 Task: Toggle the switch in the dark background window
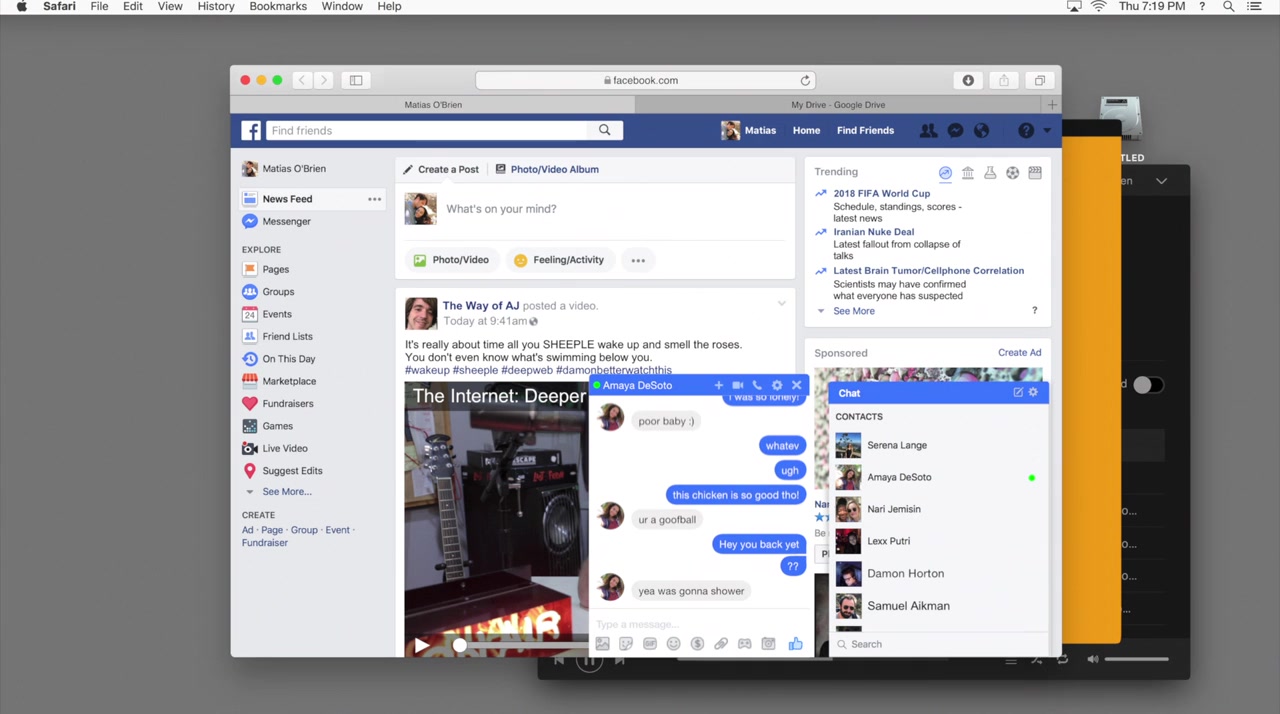point(1148,385)
